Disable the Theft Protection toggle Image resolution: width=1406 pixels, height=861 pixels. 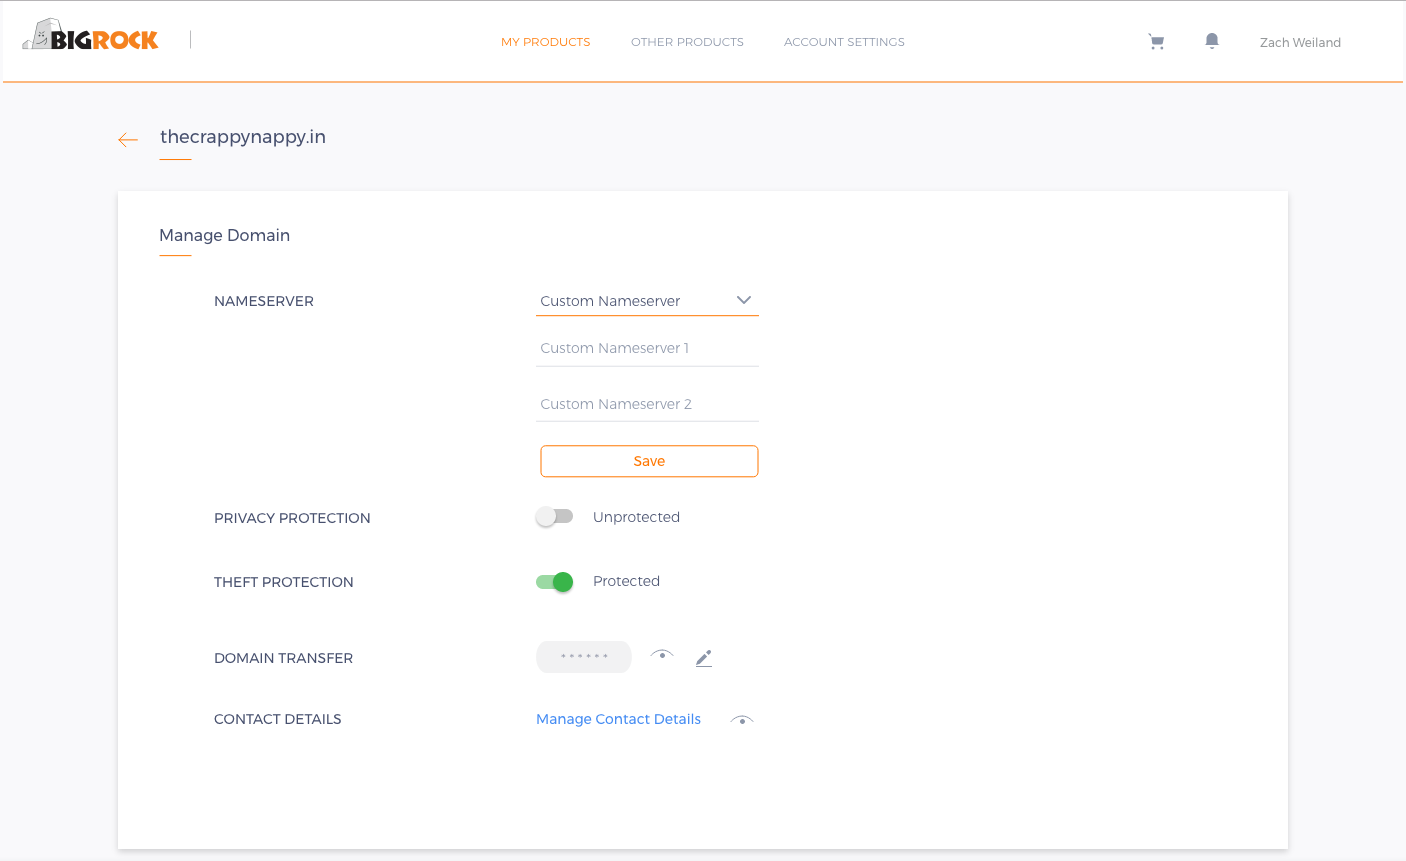click(x=554, y=582)
